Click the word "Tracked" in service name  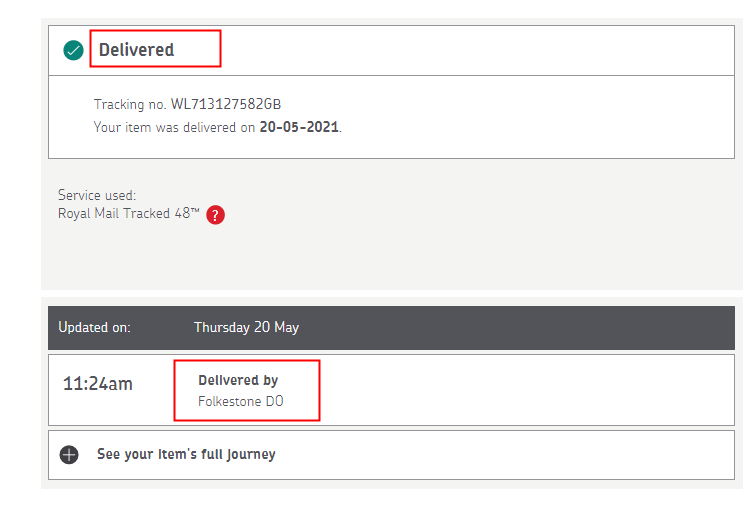click(x=146, y=214)
